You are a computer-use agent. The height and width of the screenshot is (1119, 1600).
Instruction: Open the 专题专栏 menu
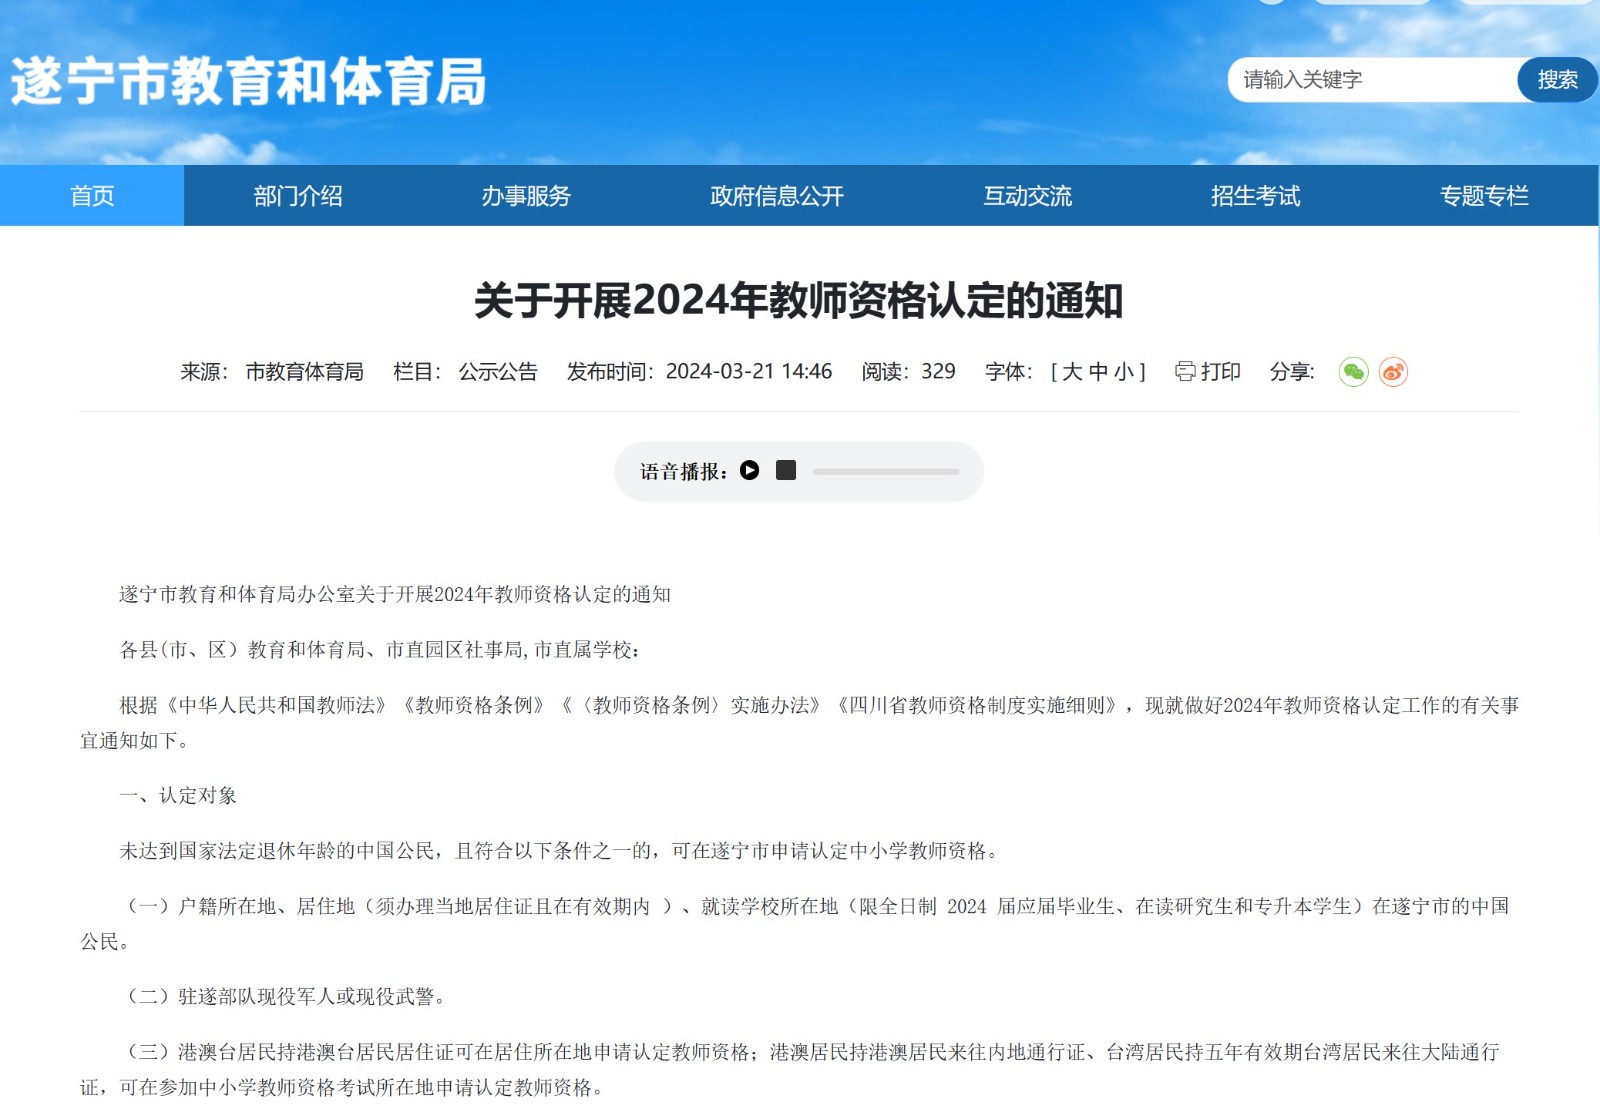[x=1484, y=196]
